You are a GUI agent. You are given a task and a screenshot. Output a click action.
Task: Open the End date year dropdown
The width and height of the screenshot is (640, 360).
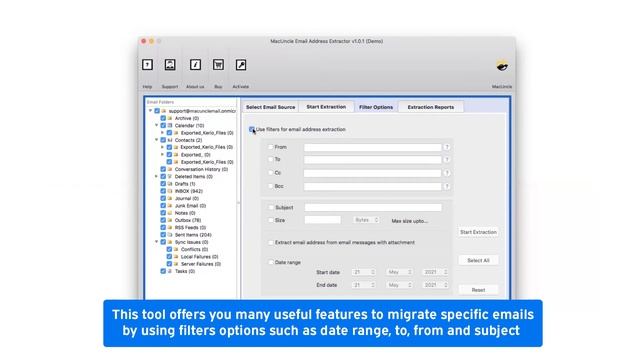point(435,285)
